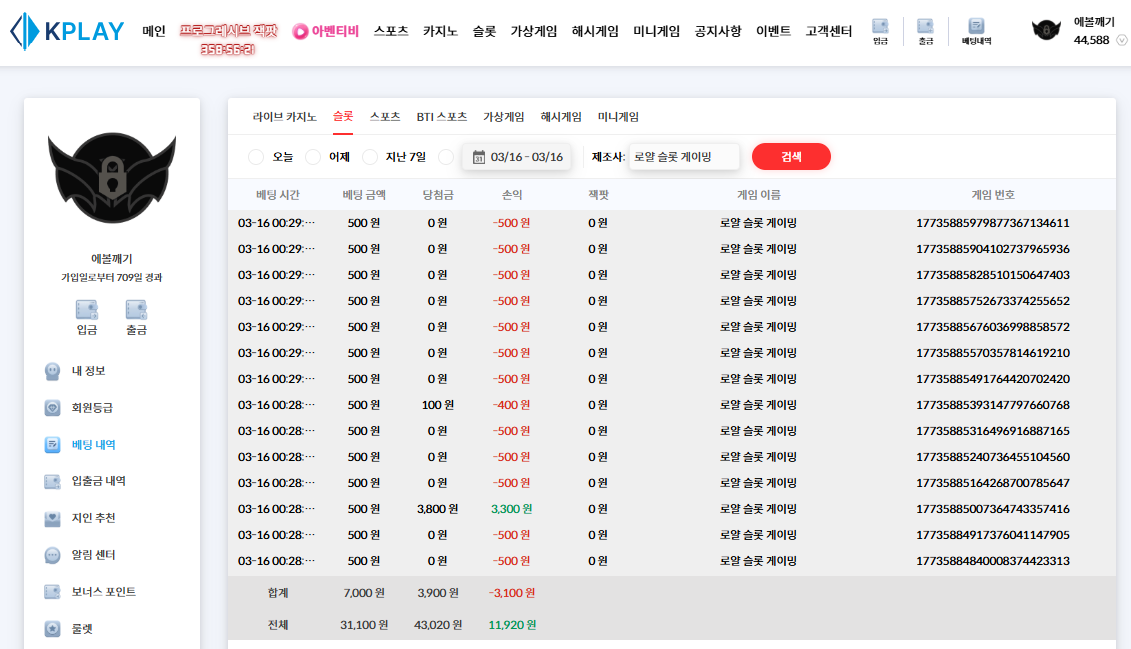Screen dimensions: 1131x649
Task: Switch to the BTI 스포츠 tab
Action: coord(441,117)
